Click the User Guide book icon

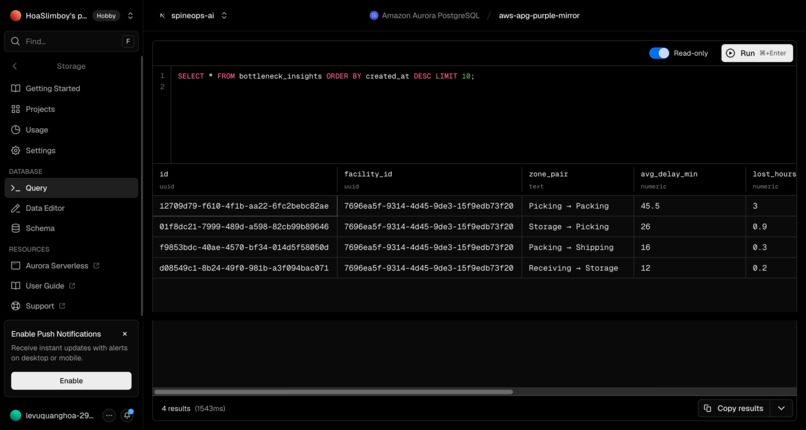16,286
